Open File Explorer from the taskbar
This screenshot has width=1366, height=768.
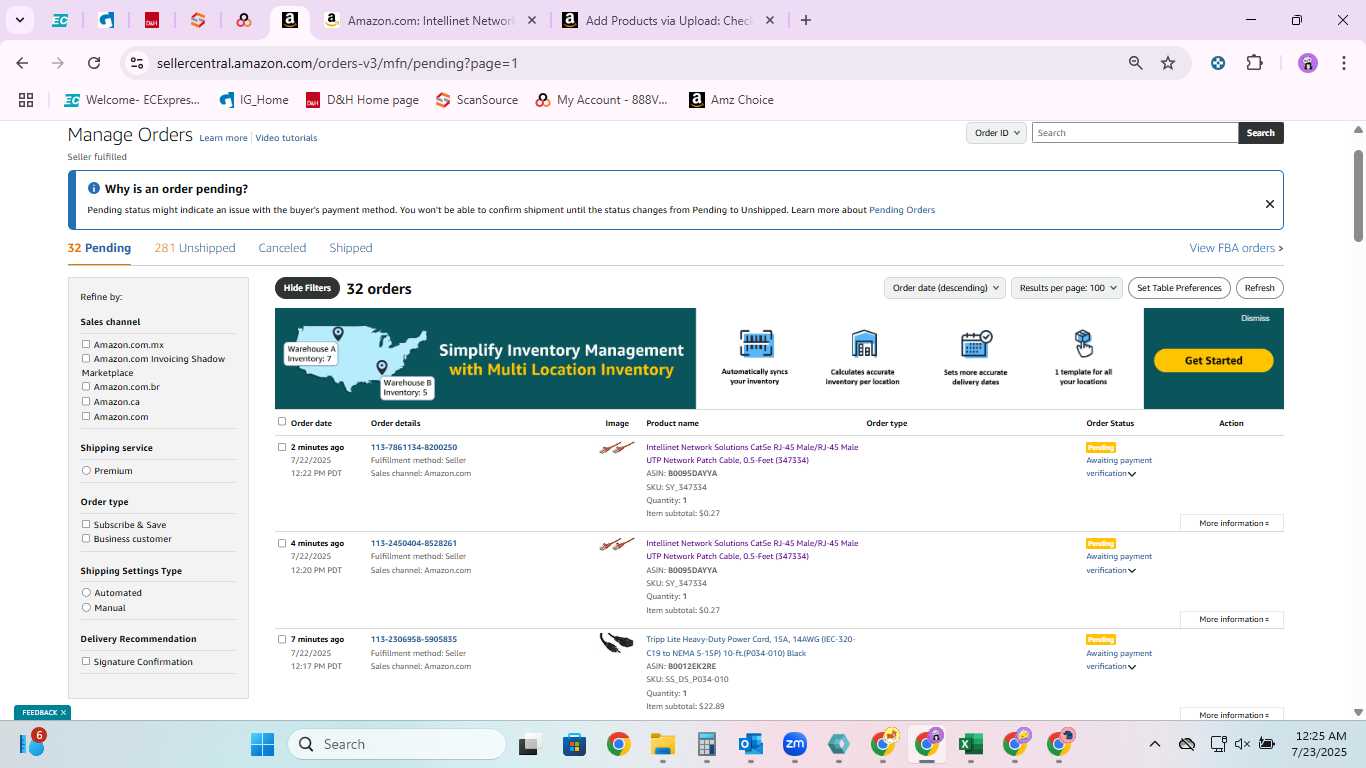663,744
